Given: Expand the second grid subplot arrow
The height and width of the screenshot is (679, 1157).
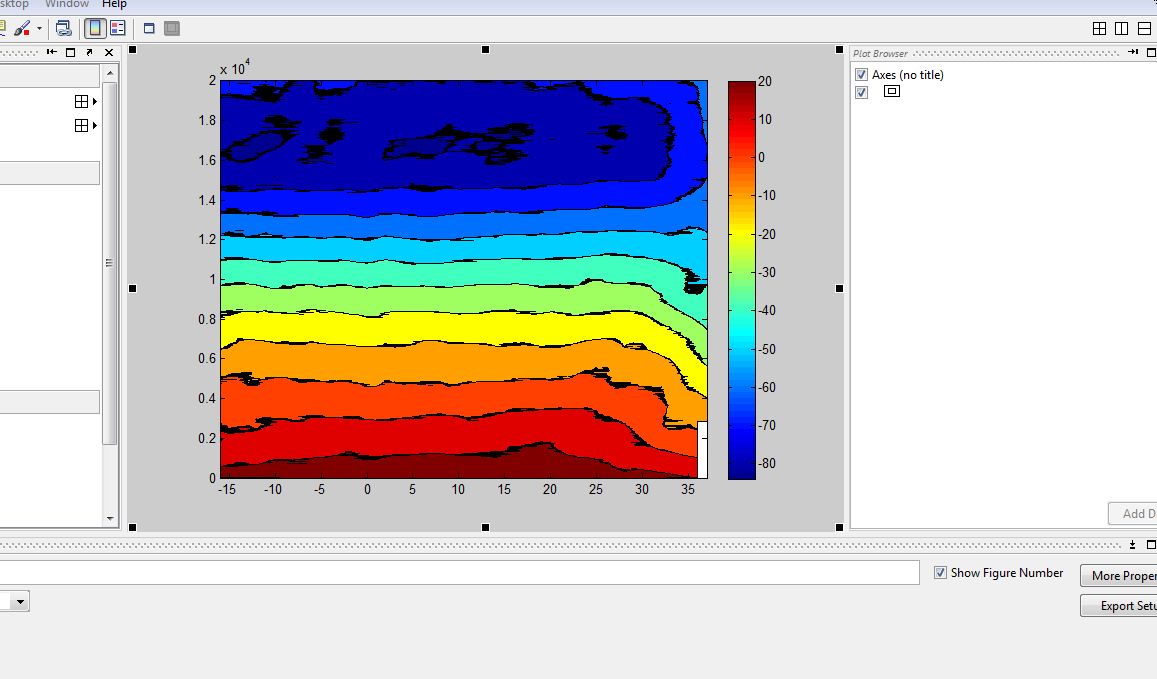Looking at the screenshot, I should click(95, 125).
